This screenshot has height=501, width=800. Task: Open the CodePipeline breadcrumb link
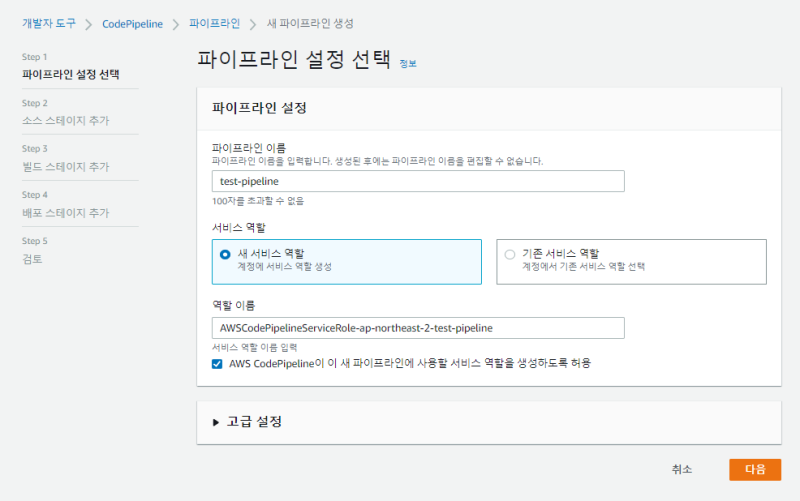133,22
